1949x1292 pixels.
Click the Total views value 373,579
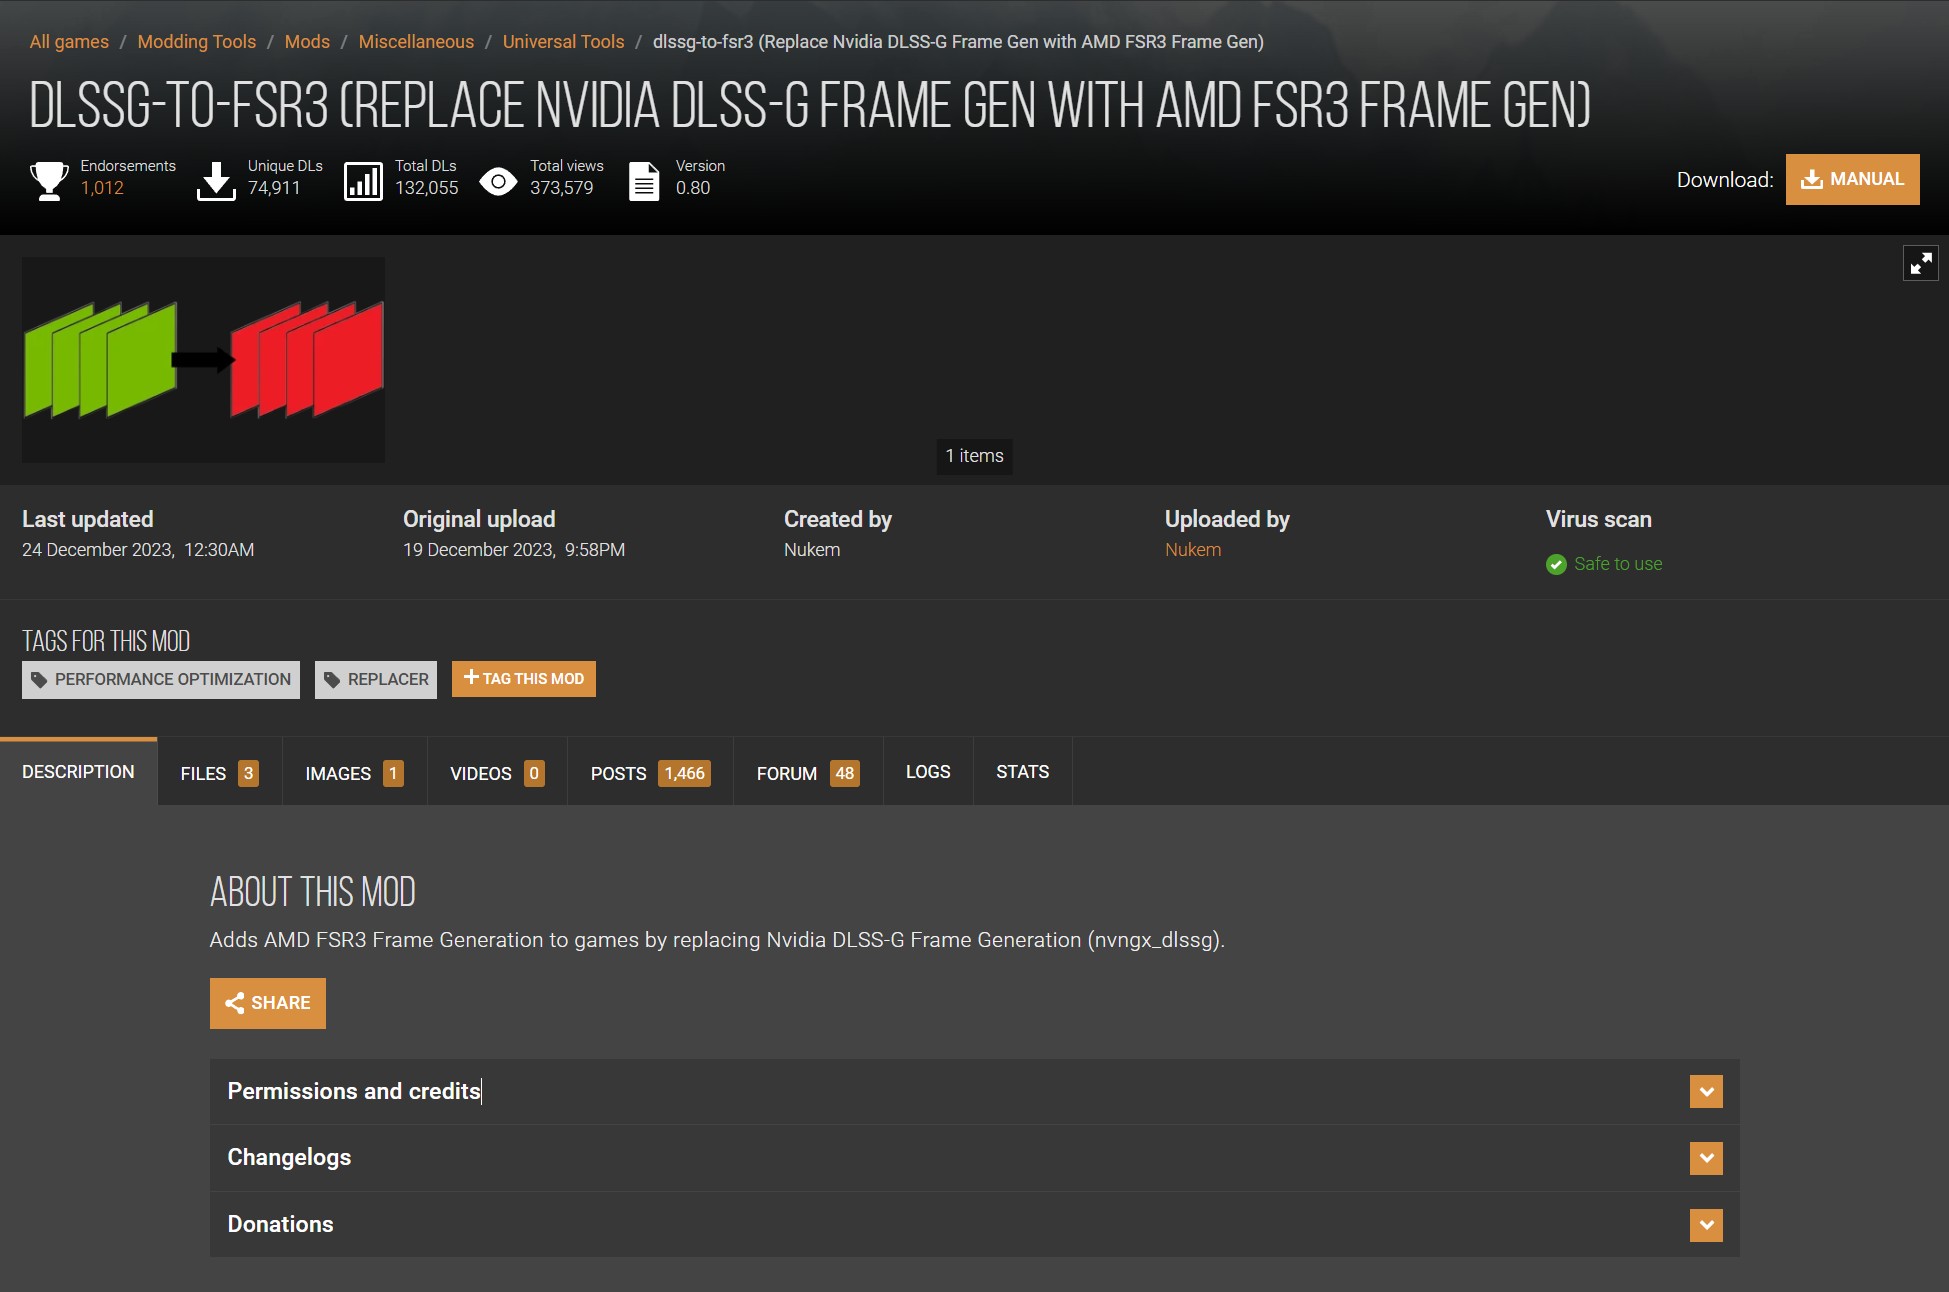[562, 188]
